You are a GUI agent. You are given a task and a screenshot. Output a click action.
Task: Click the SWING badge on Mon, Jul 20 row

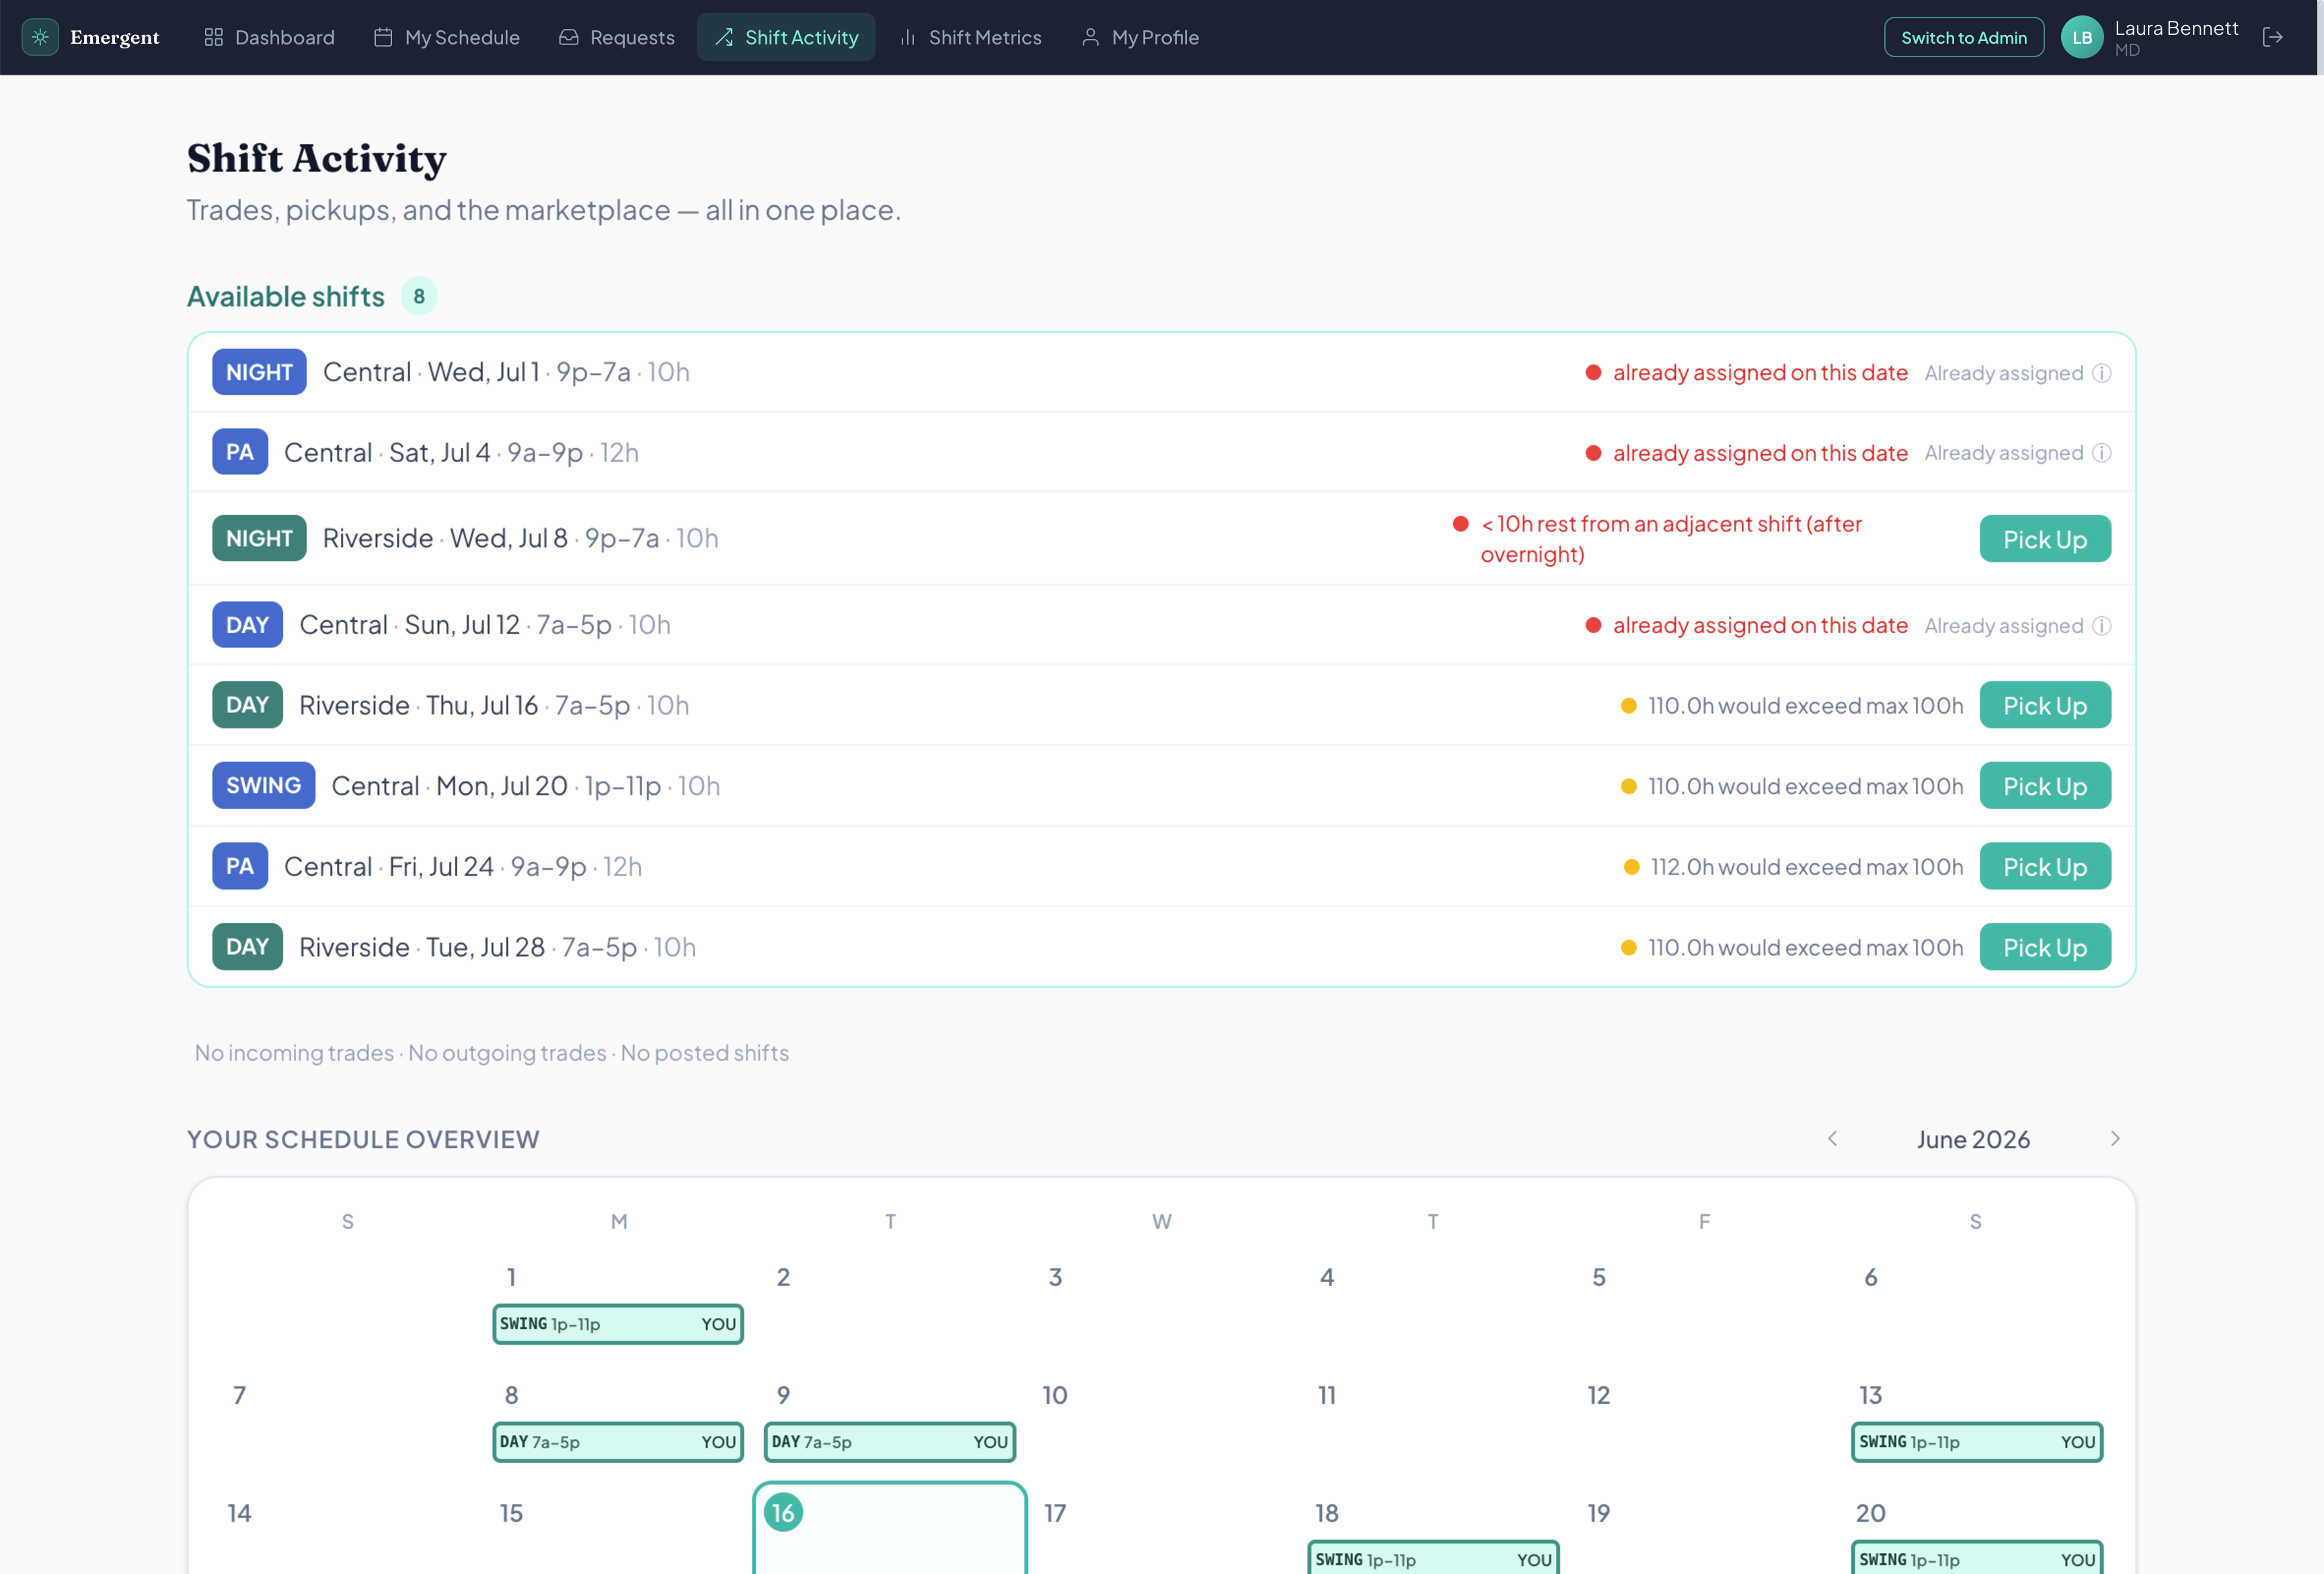pyautogui.click(x=263, y=785)
